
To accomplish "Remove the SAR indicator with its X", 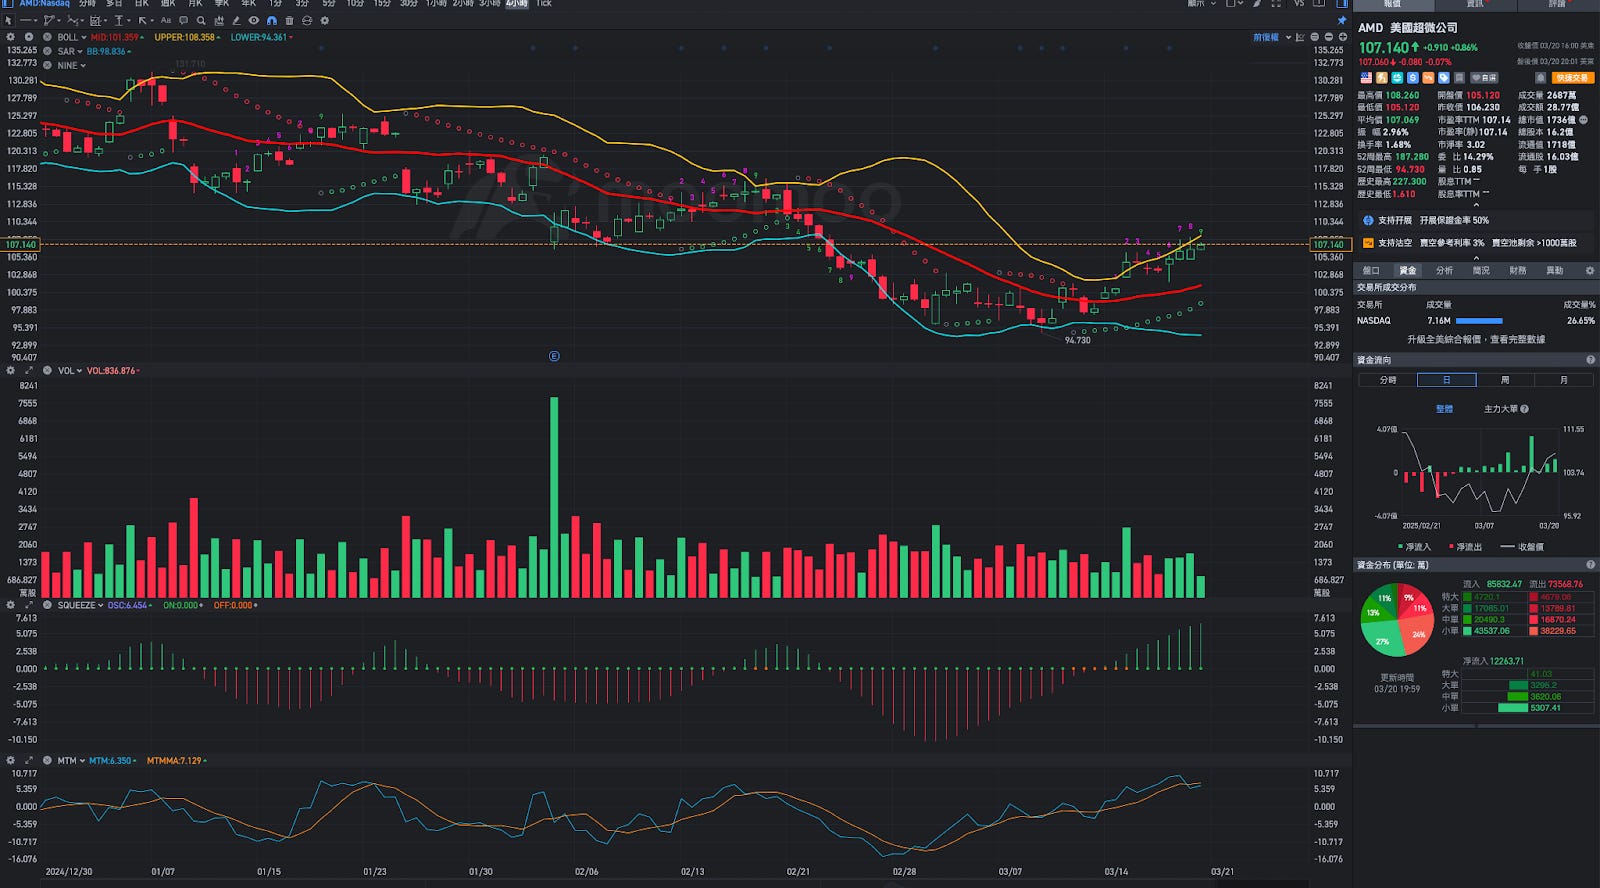I will pos(47,51).
